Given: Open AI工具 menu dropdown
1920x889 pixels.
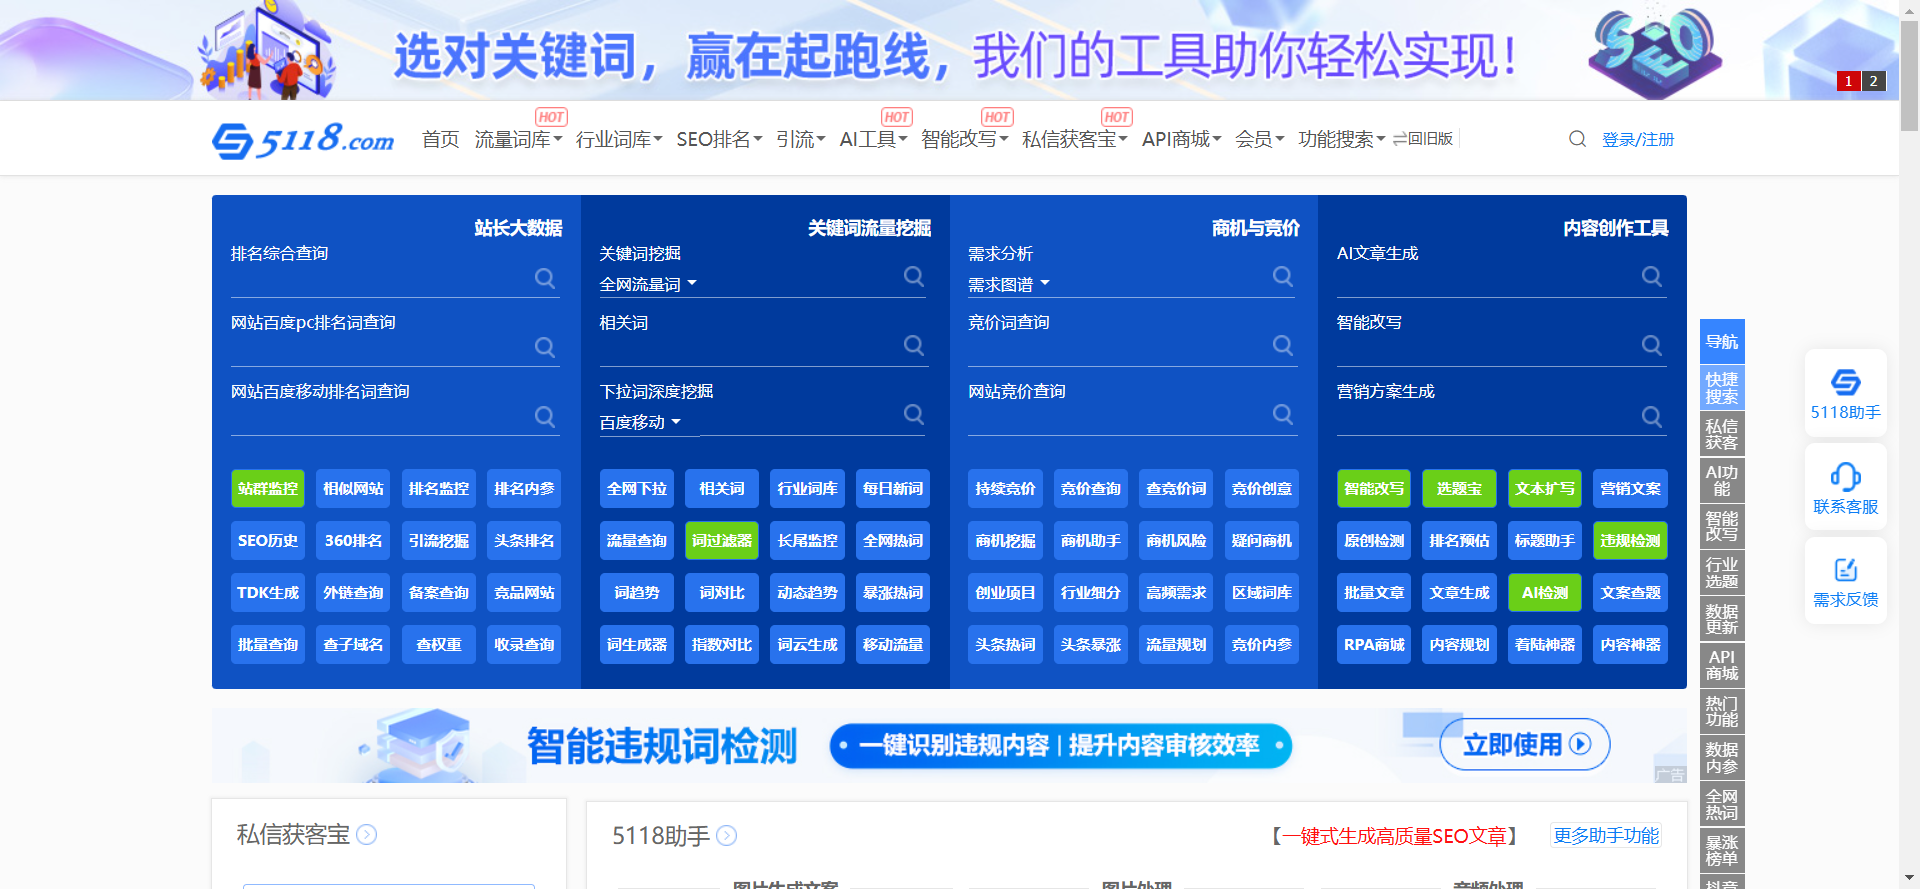Looking at the screenshot, I should [873, 139].
